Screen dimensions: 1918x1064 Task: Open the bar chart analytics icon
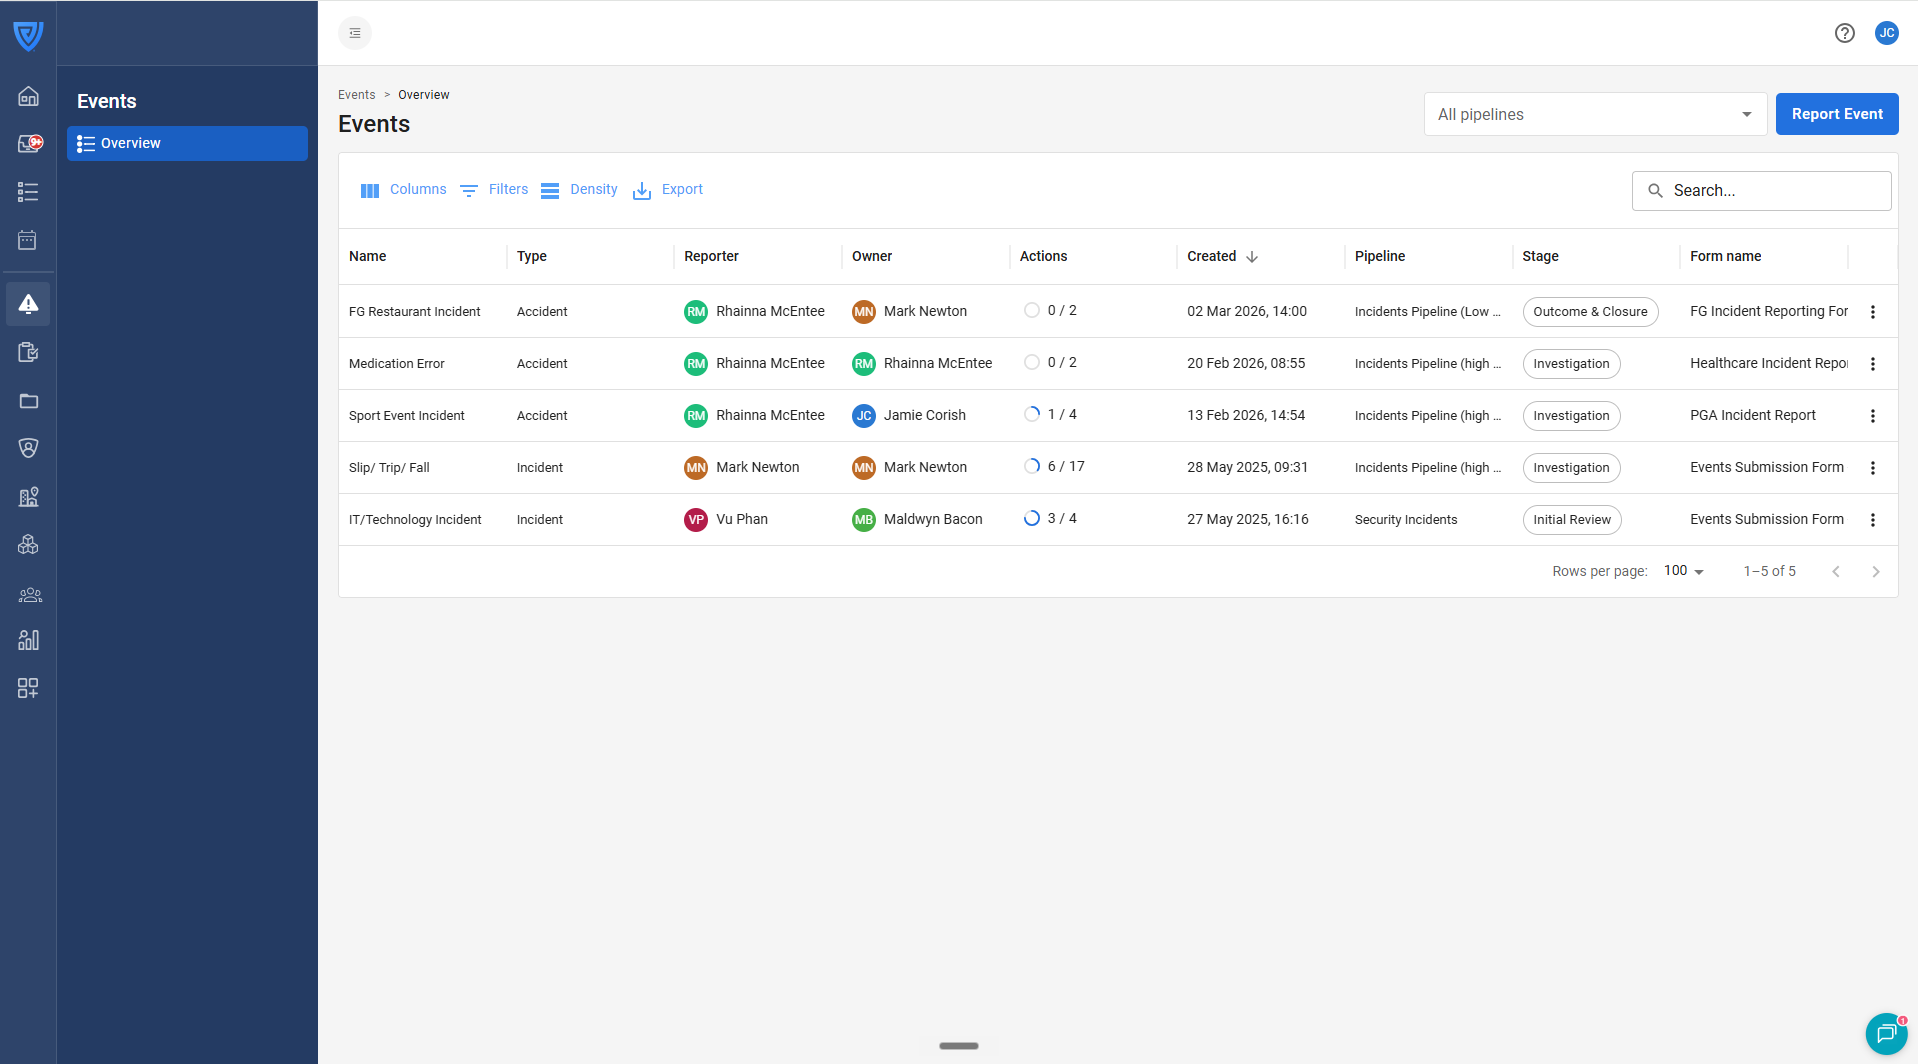coord(28,640)
